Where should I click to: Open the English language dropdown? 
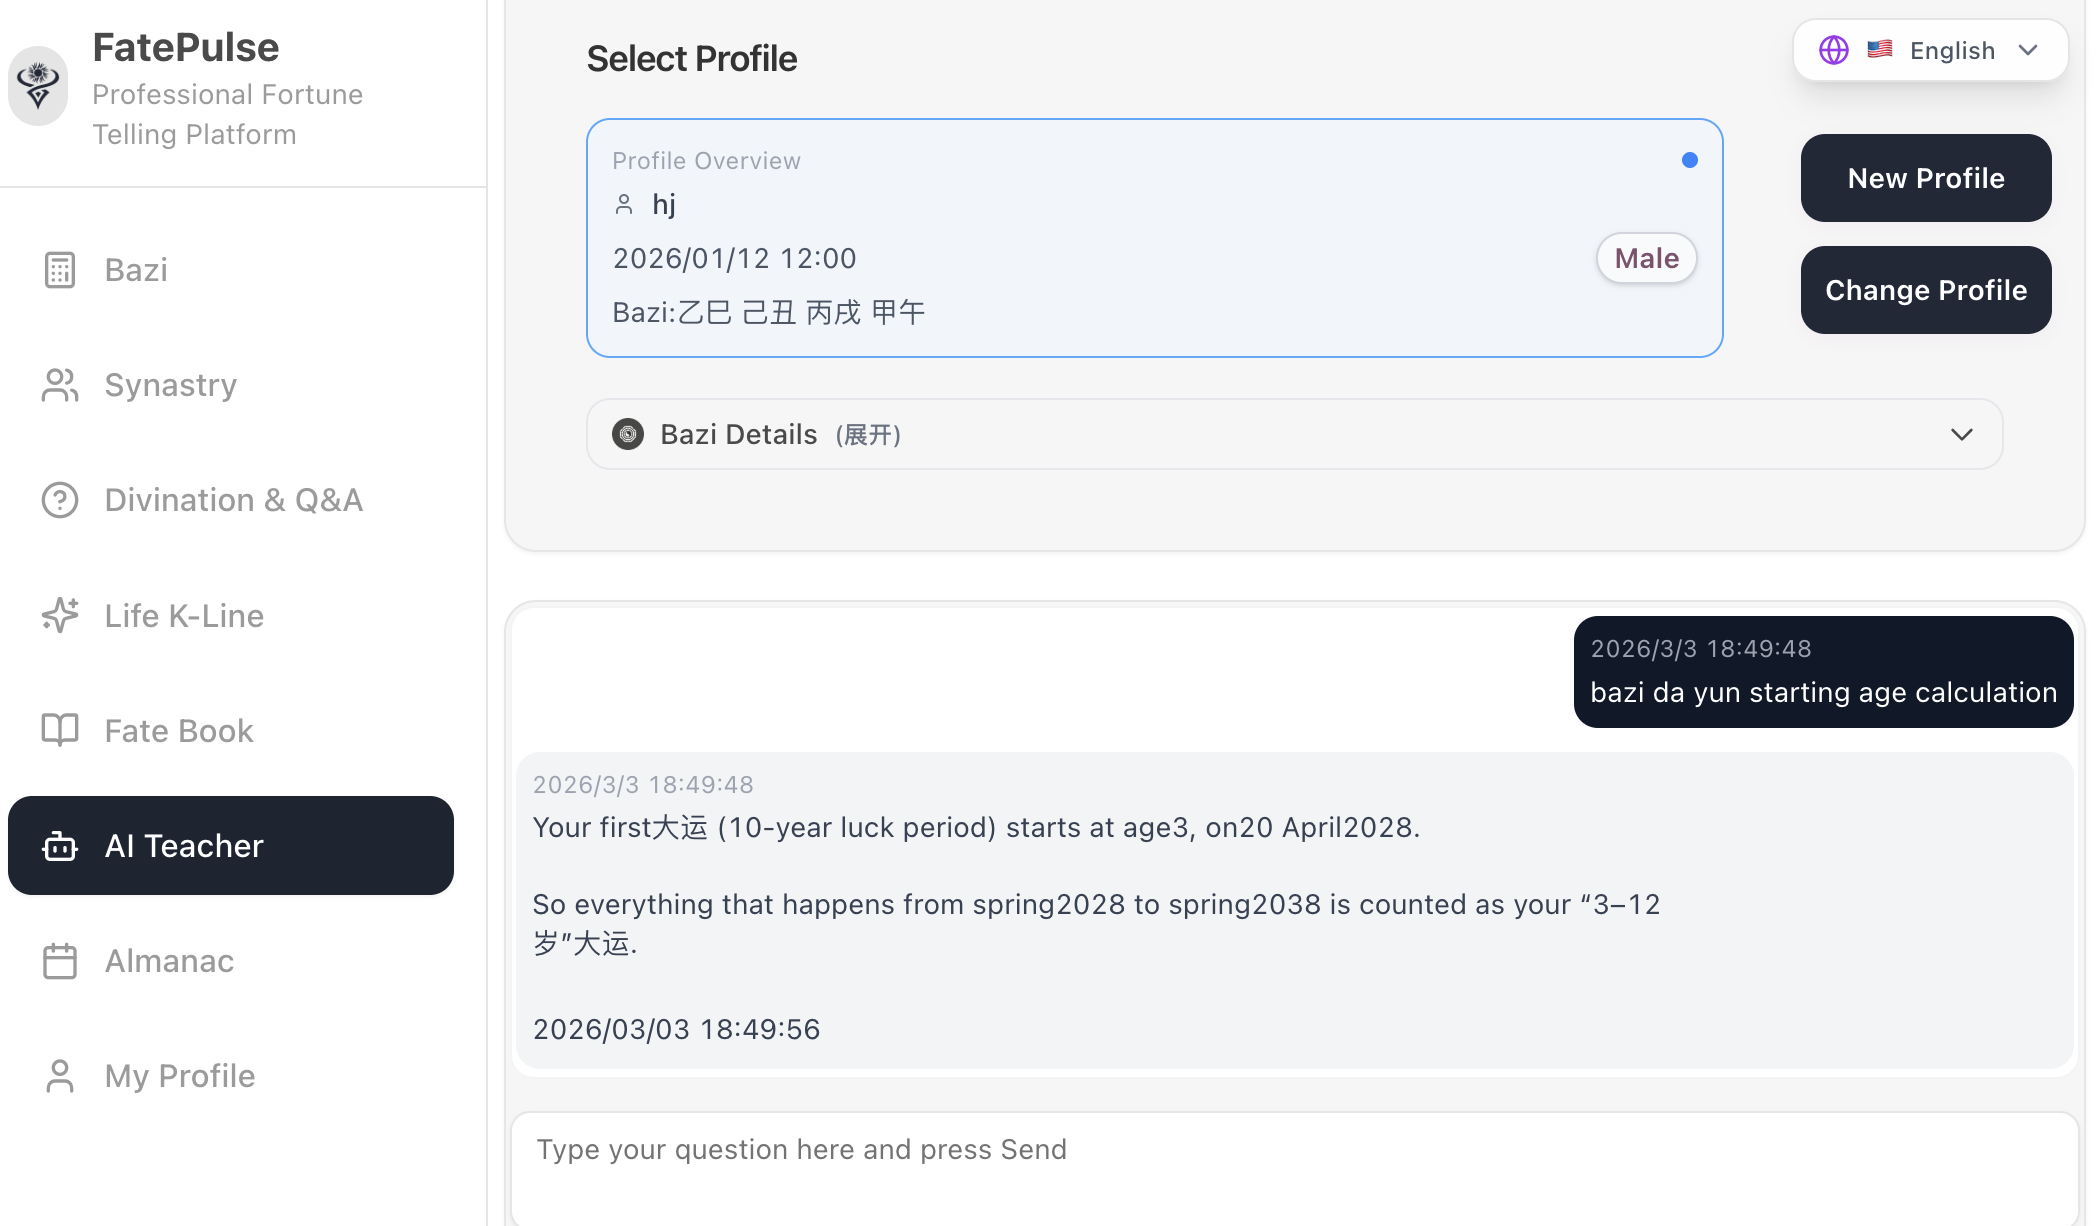(1930, 50)
